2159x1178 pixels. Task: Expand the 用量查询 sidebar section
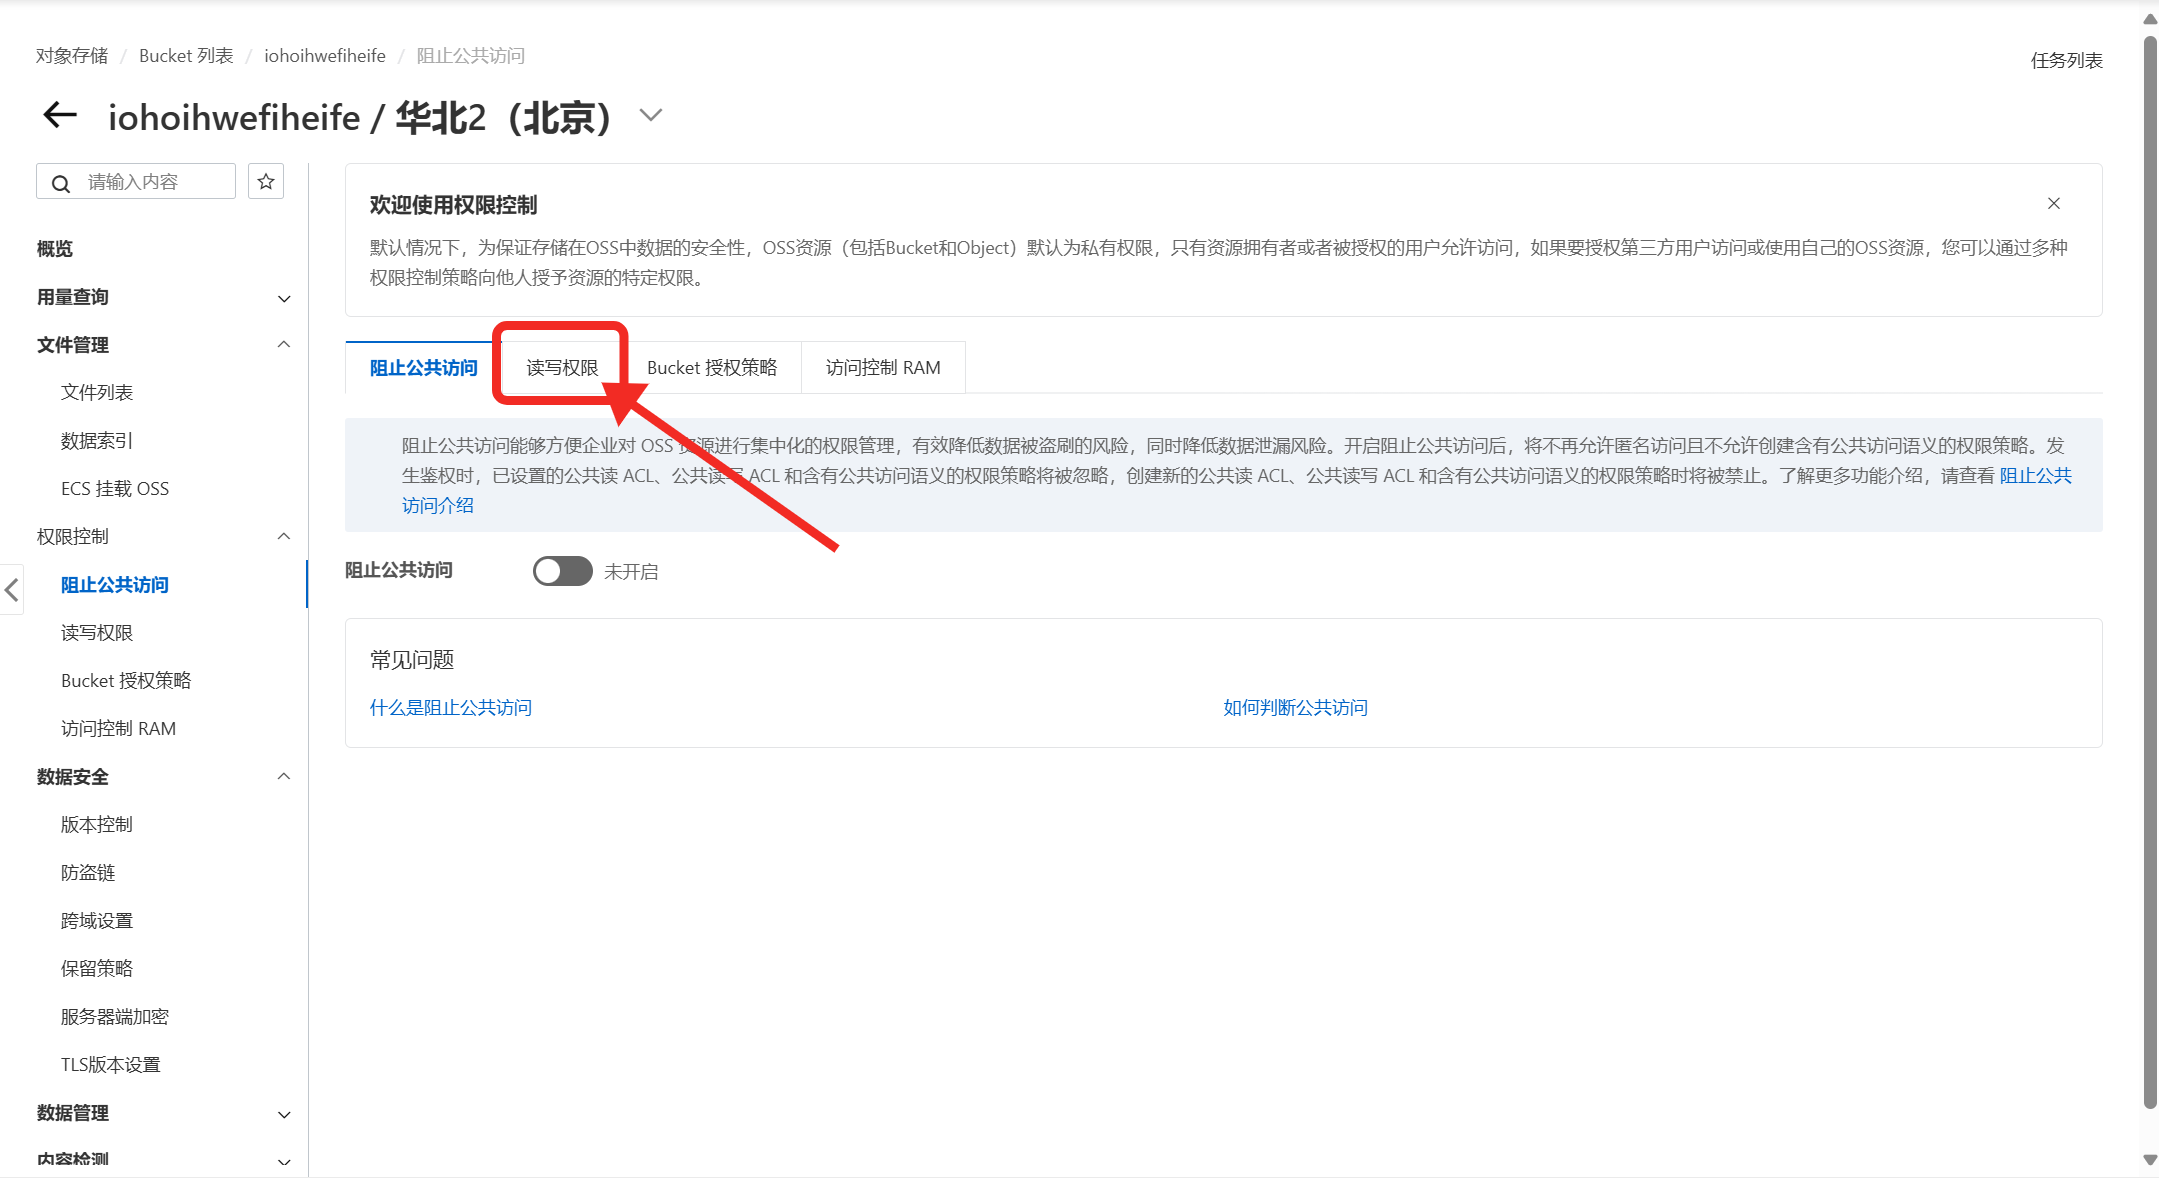click(284, 298)
